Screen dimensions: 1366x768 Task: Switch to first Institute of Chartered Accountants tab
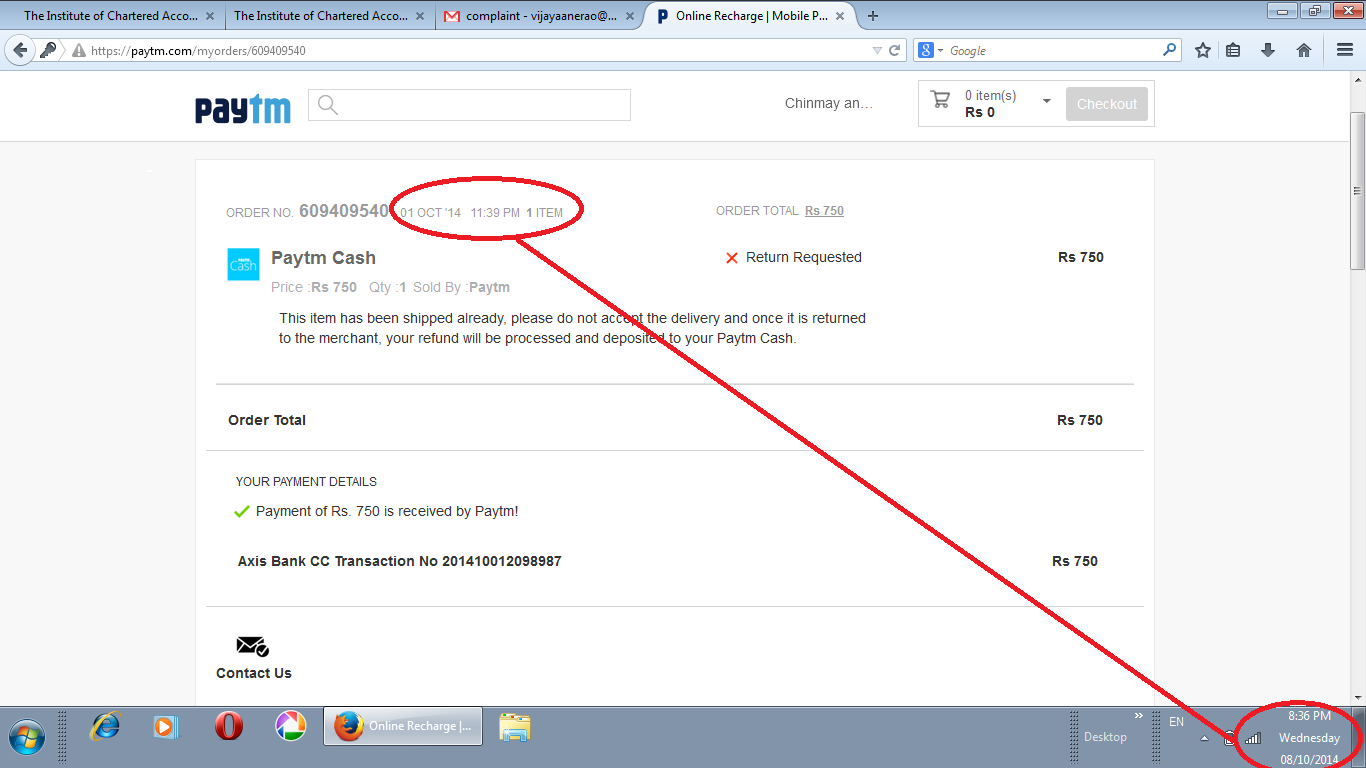[x=111, y=16]
